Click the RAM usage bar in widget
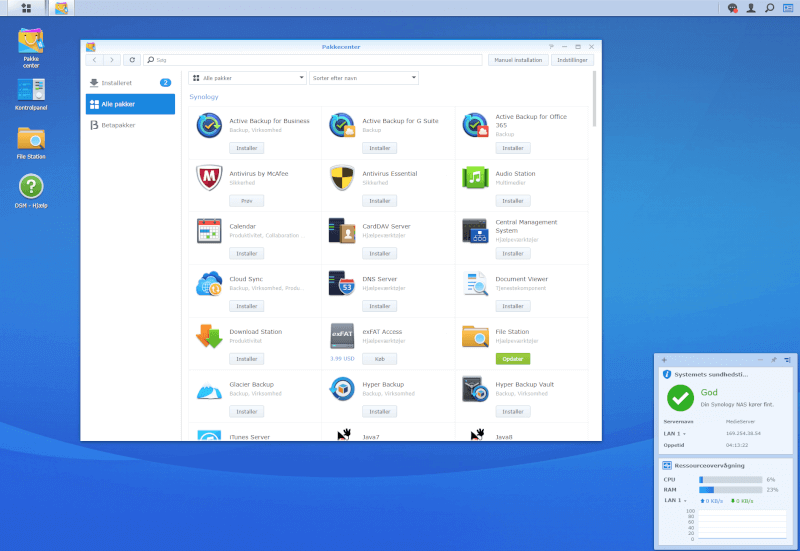800x551 pixels. coord(731,490)
